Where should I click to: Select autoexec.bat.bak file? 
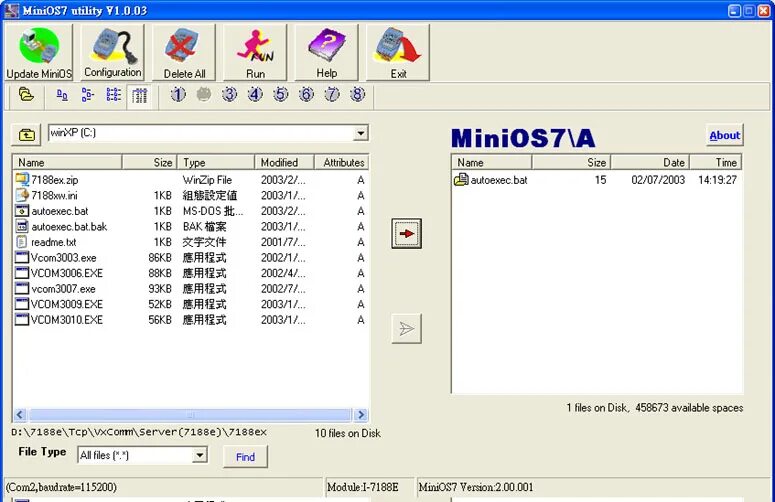coord(69,227)
